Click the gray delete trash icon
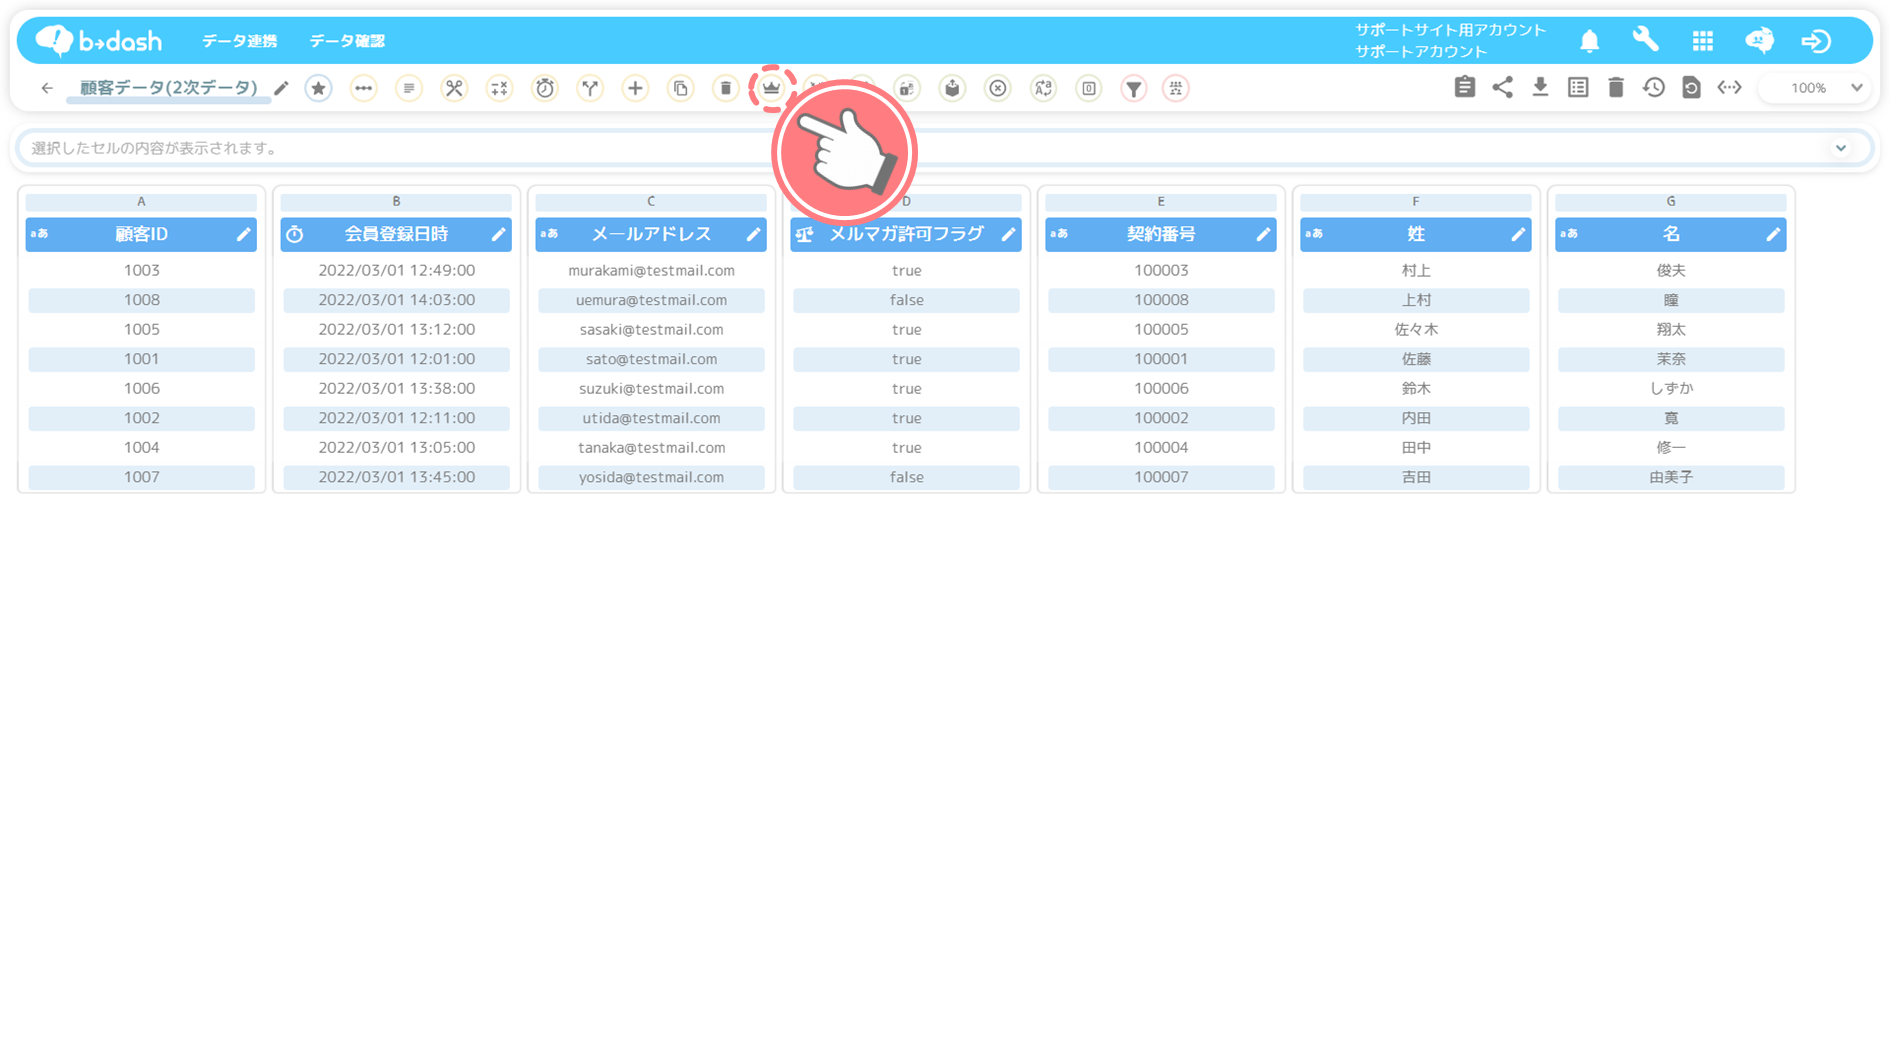Screen dimensions: 1890x1063 (1616, 87)
